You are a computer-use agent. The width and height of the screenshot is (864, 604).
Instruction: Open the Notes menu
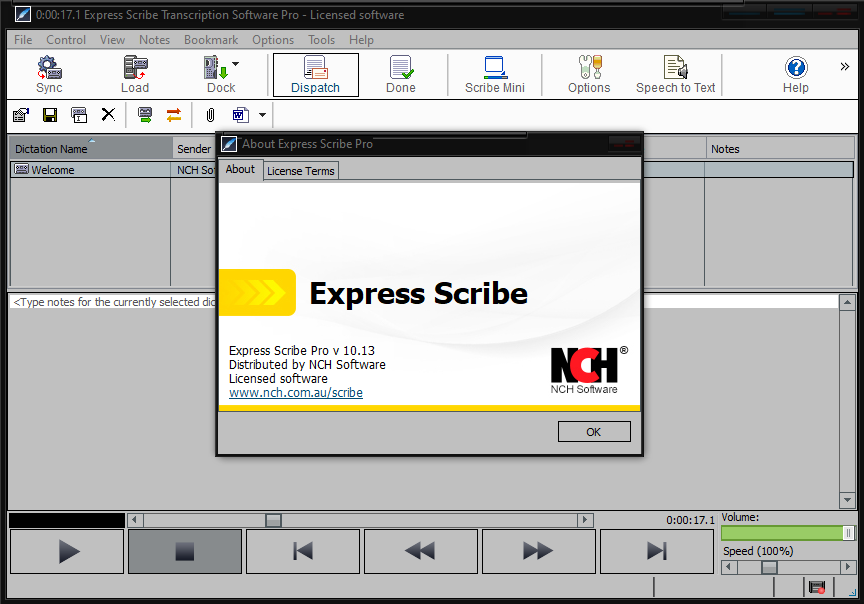click(x=154, y=40)
